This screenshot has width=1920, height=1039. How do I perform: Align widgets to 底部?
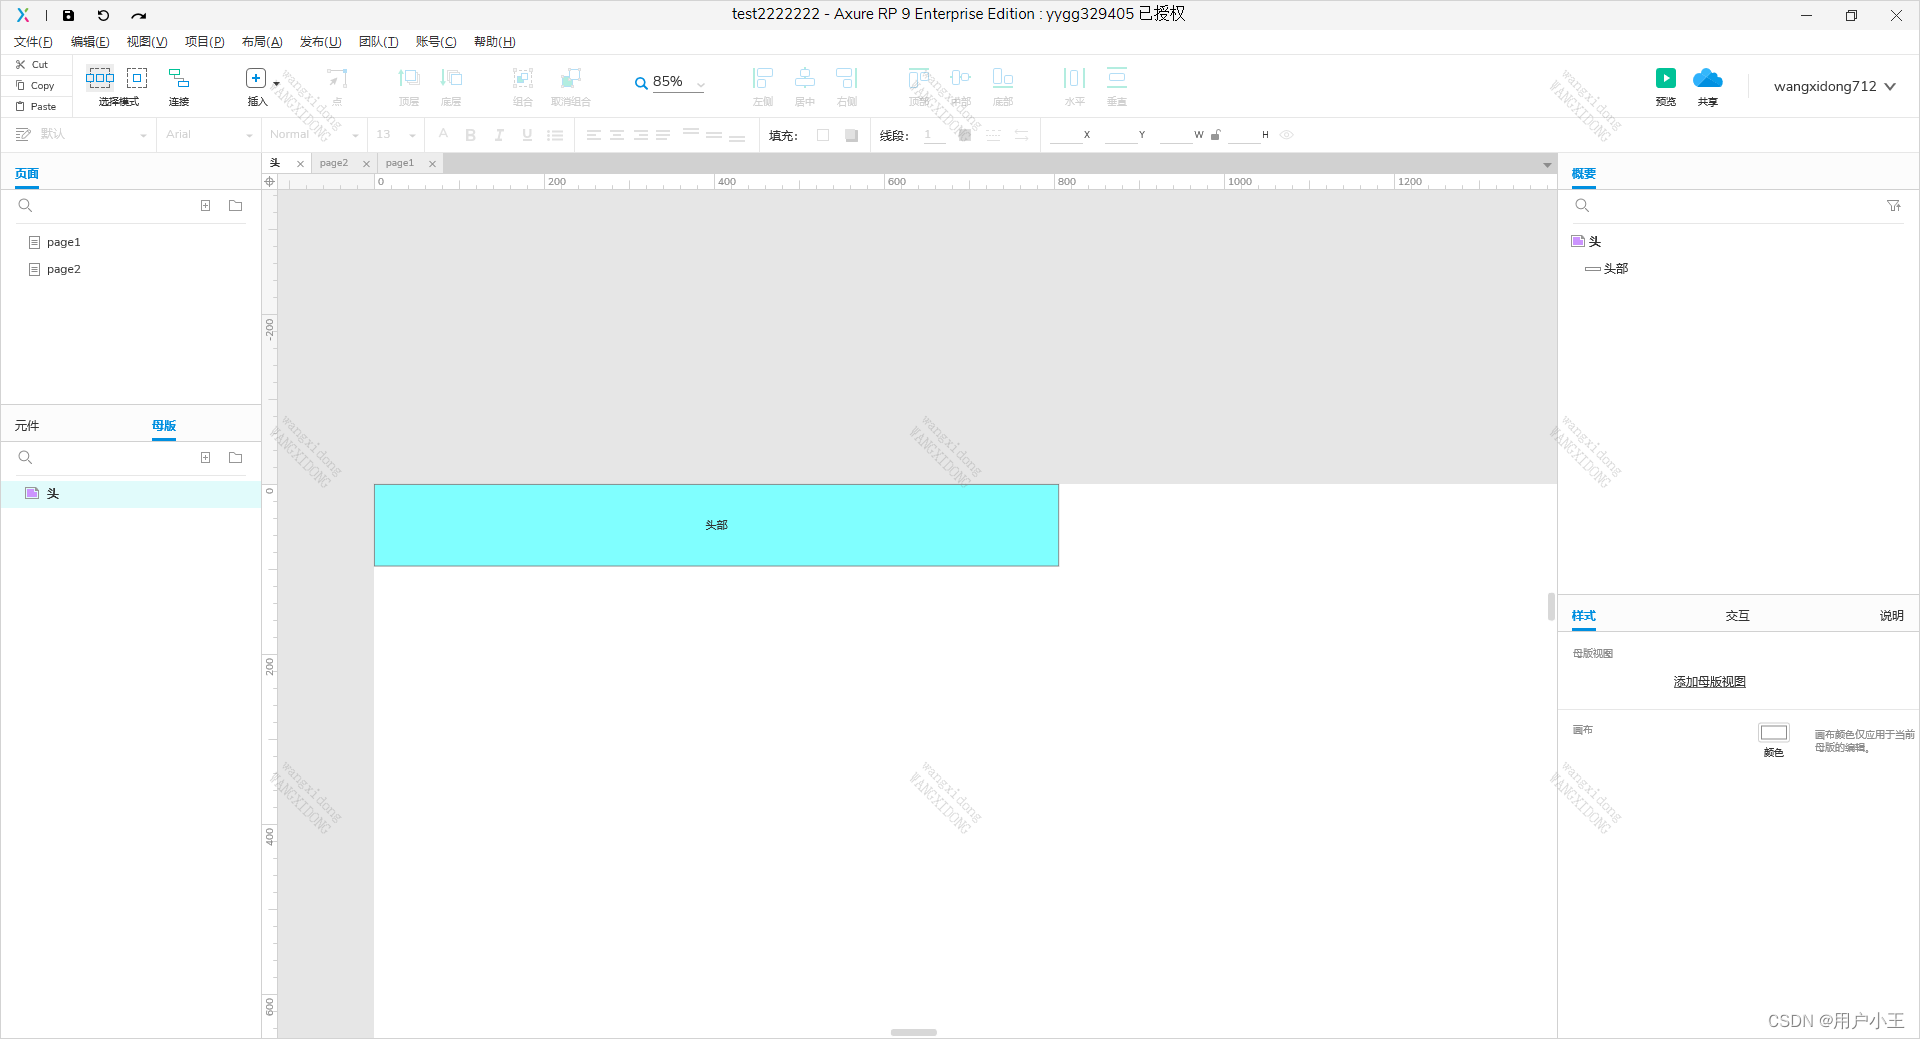[x=1003, y=86]
